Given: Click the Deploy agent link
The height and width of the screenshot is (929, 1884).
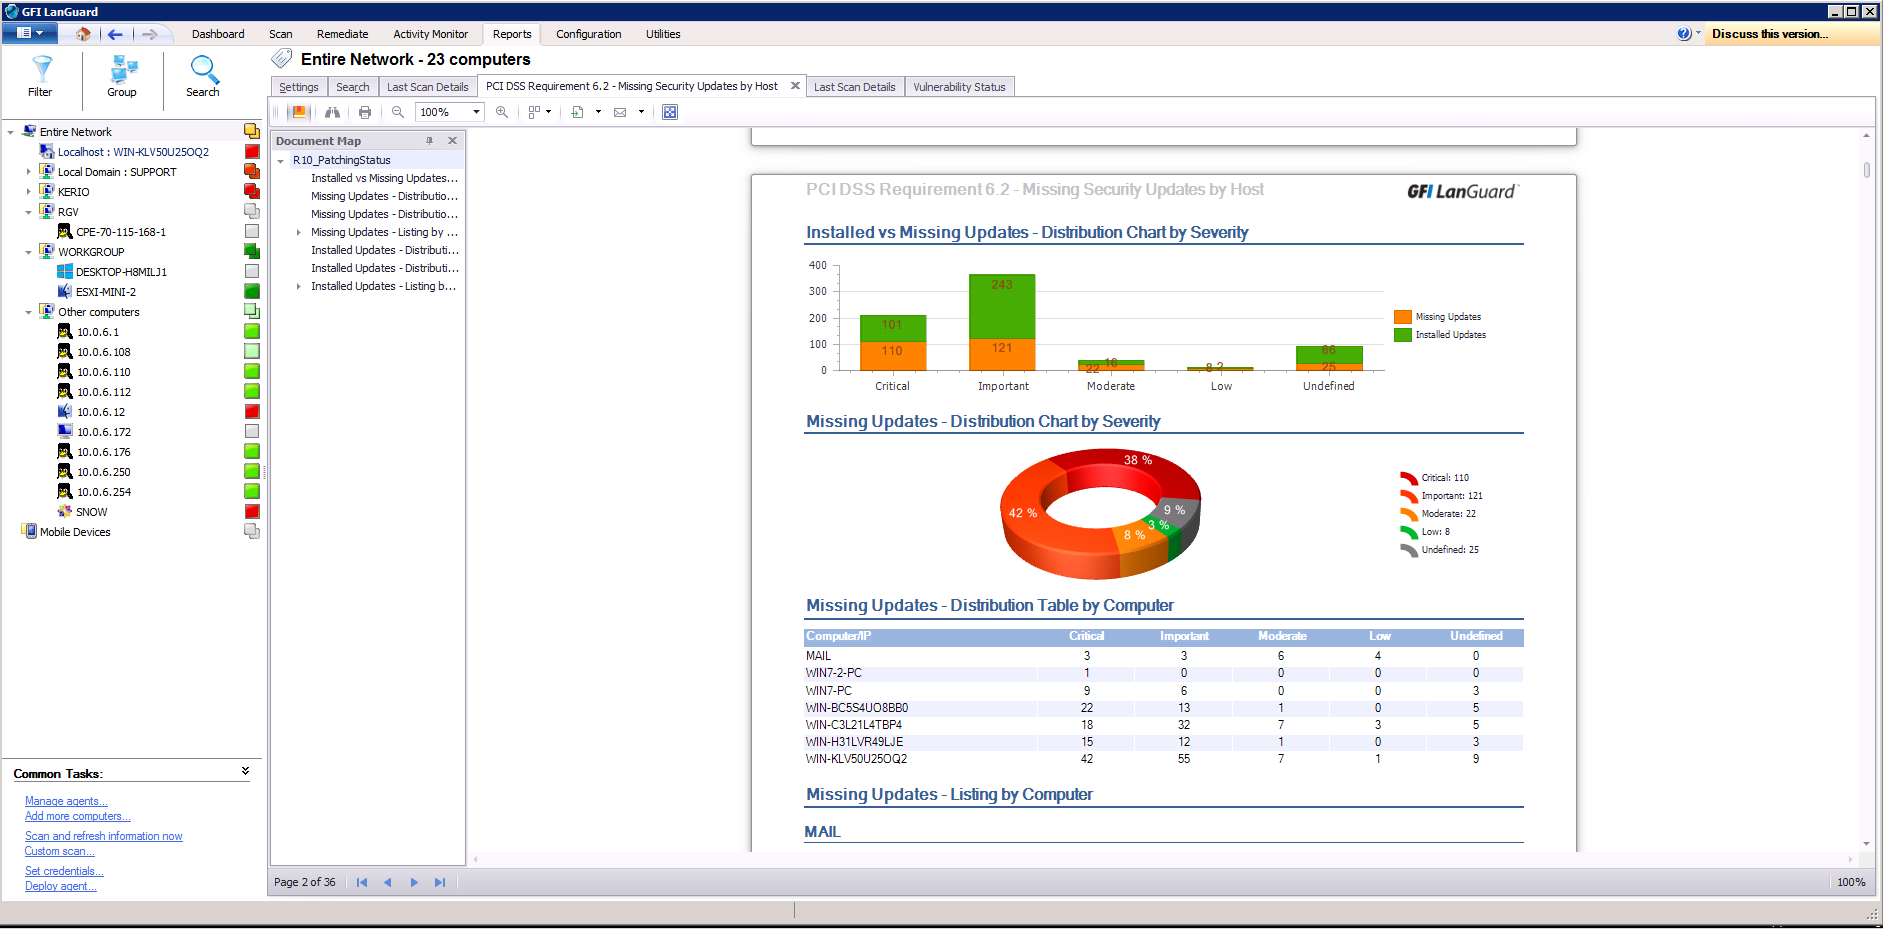Looking at the screenshot, I should (60, 886).
